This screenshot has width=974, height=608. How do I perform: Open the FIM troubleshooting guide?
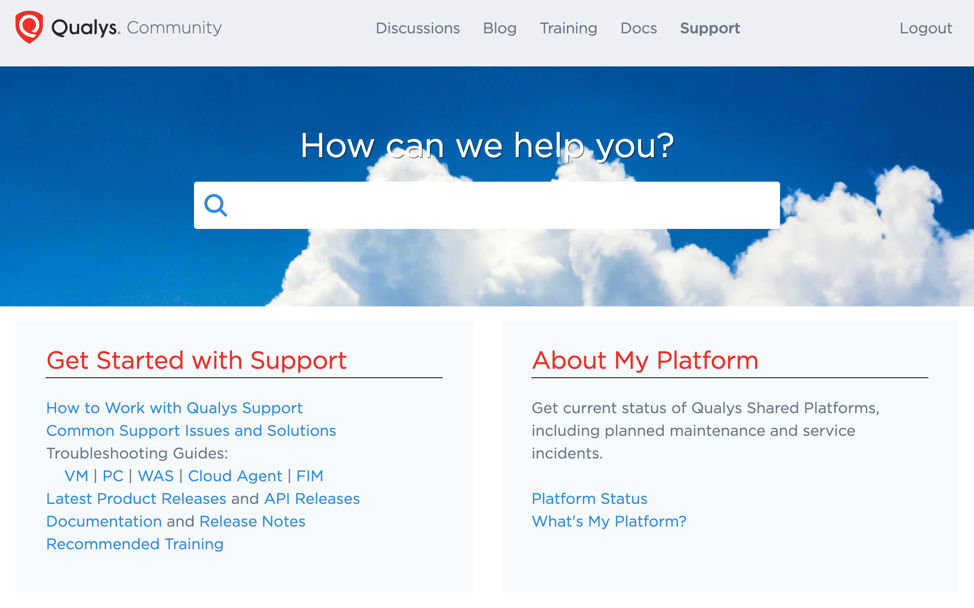[x=310, y=476]
